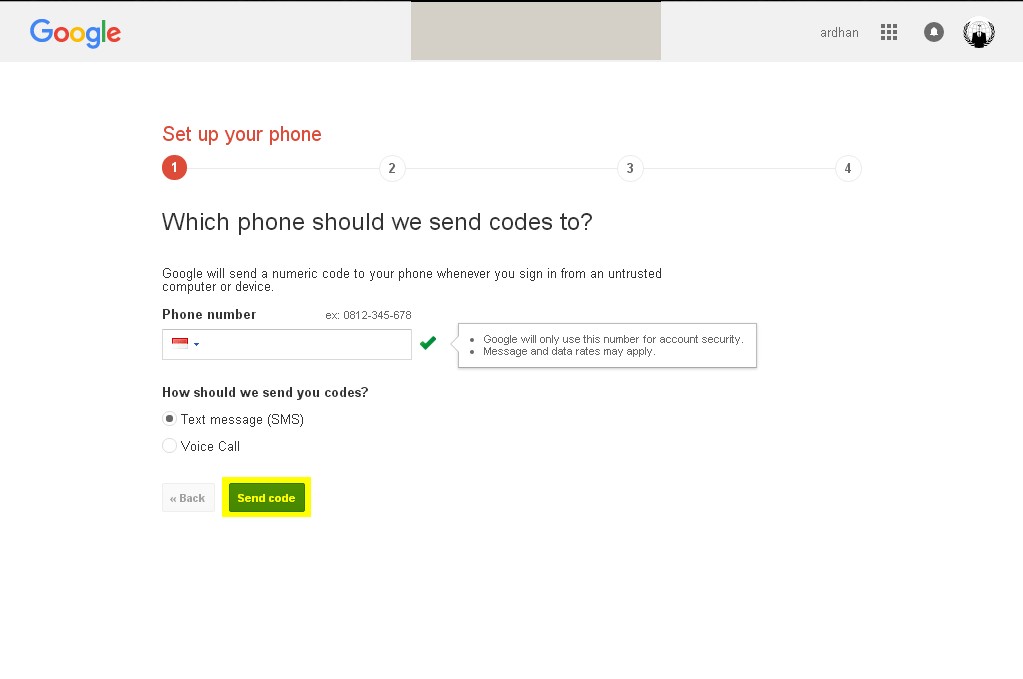
Task: Open the notifications bell
Action: pos(933,32)
